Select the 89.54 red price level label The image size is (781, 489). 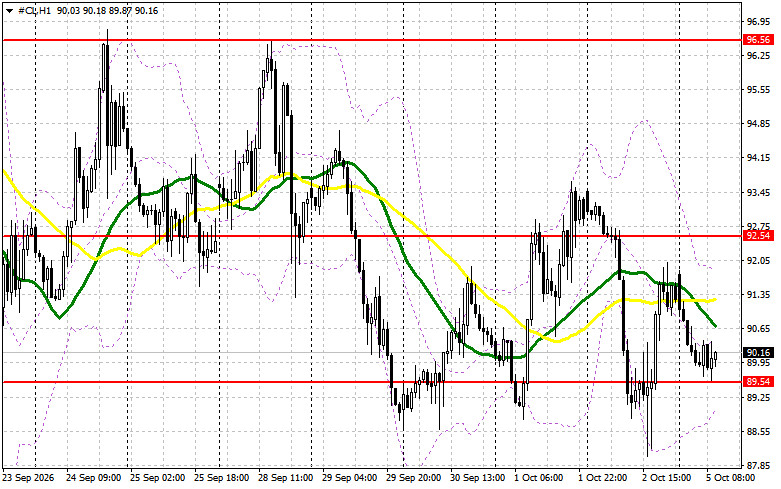click(758, 381)
